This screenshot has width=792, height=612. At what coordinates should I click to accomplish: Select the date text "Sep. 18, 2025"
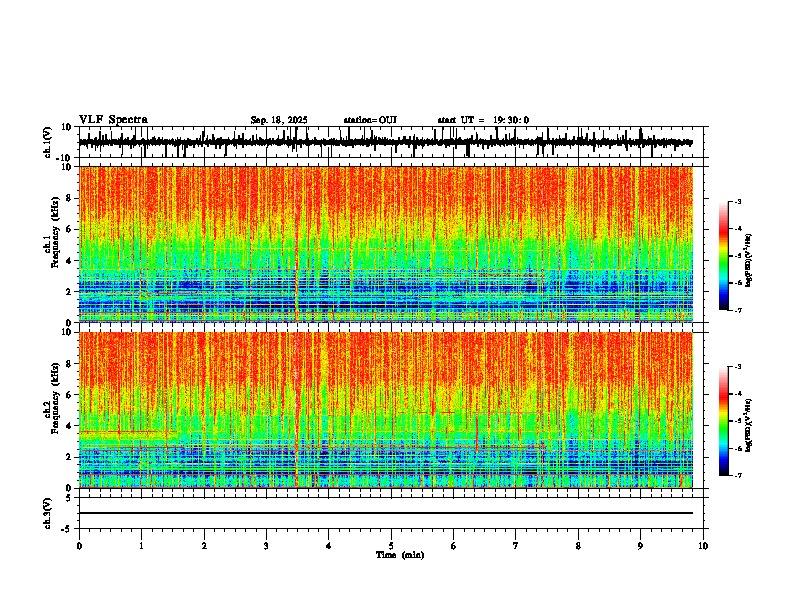tap(279, 120)
